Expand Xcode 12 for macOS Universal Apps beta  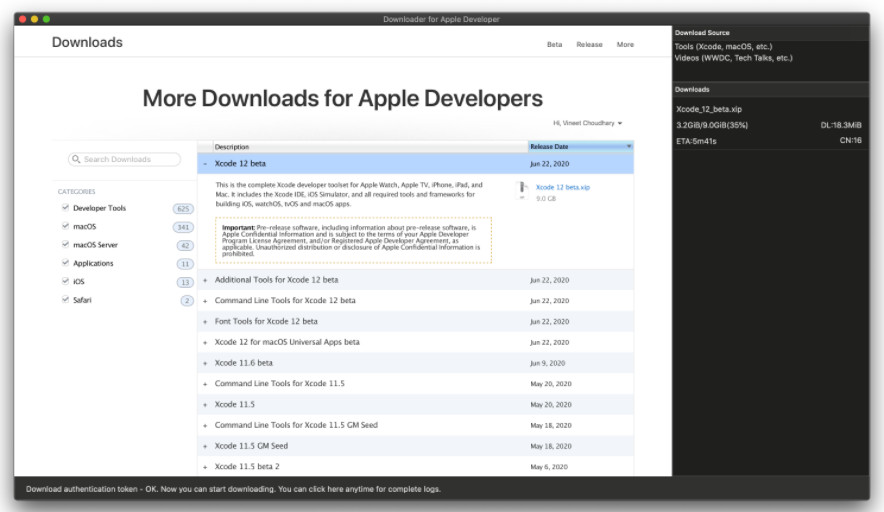(x=205, y=342)
